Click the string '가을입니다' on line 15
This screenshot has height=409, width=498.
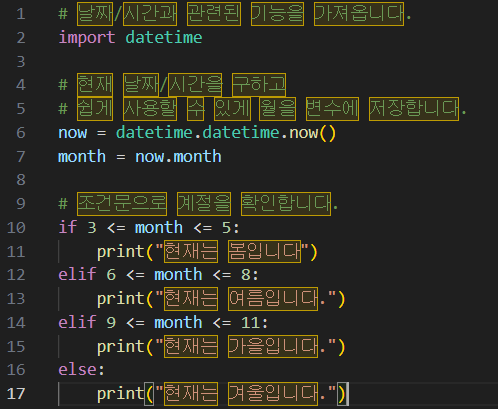(273, 346)
